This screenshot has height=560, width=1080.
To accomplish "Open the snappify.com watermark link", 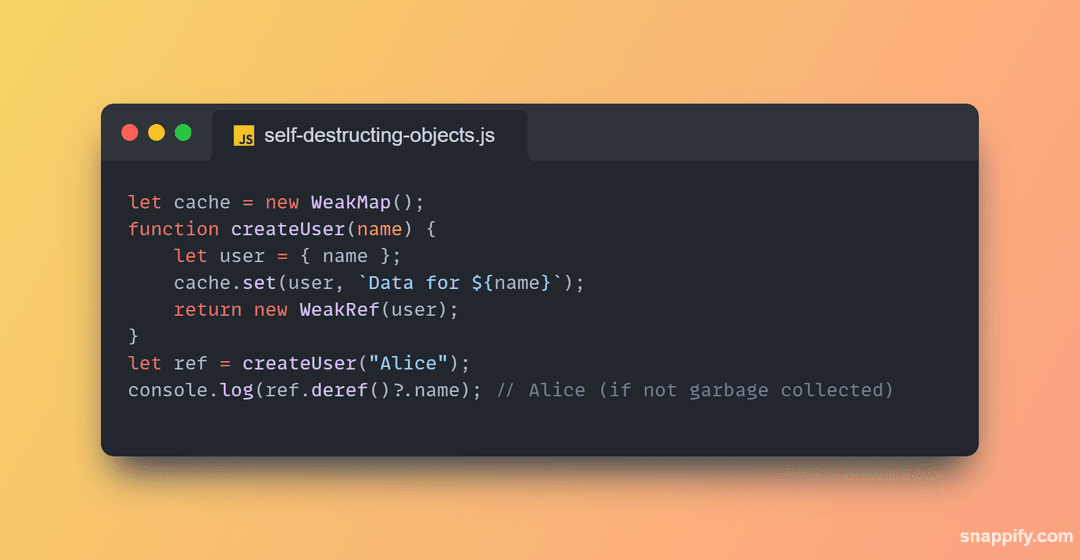I will pos(1016,536).
